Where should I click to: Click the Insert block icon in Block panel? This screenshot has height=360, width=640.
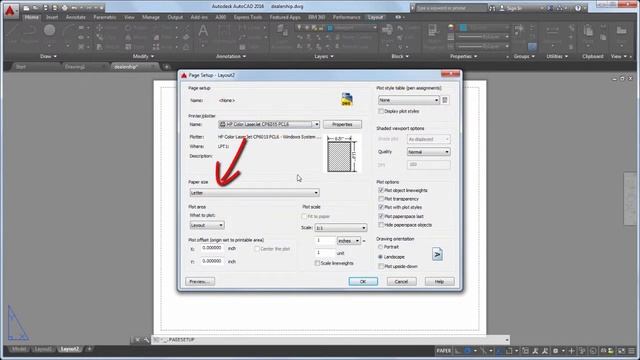387,31
